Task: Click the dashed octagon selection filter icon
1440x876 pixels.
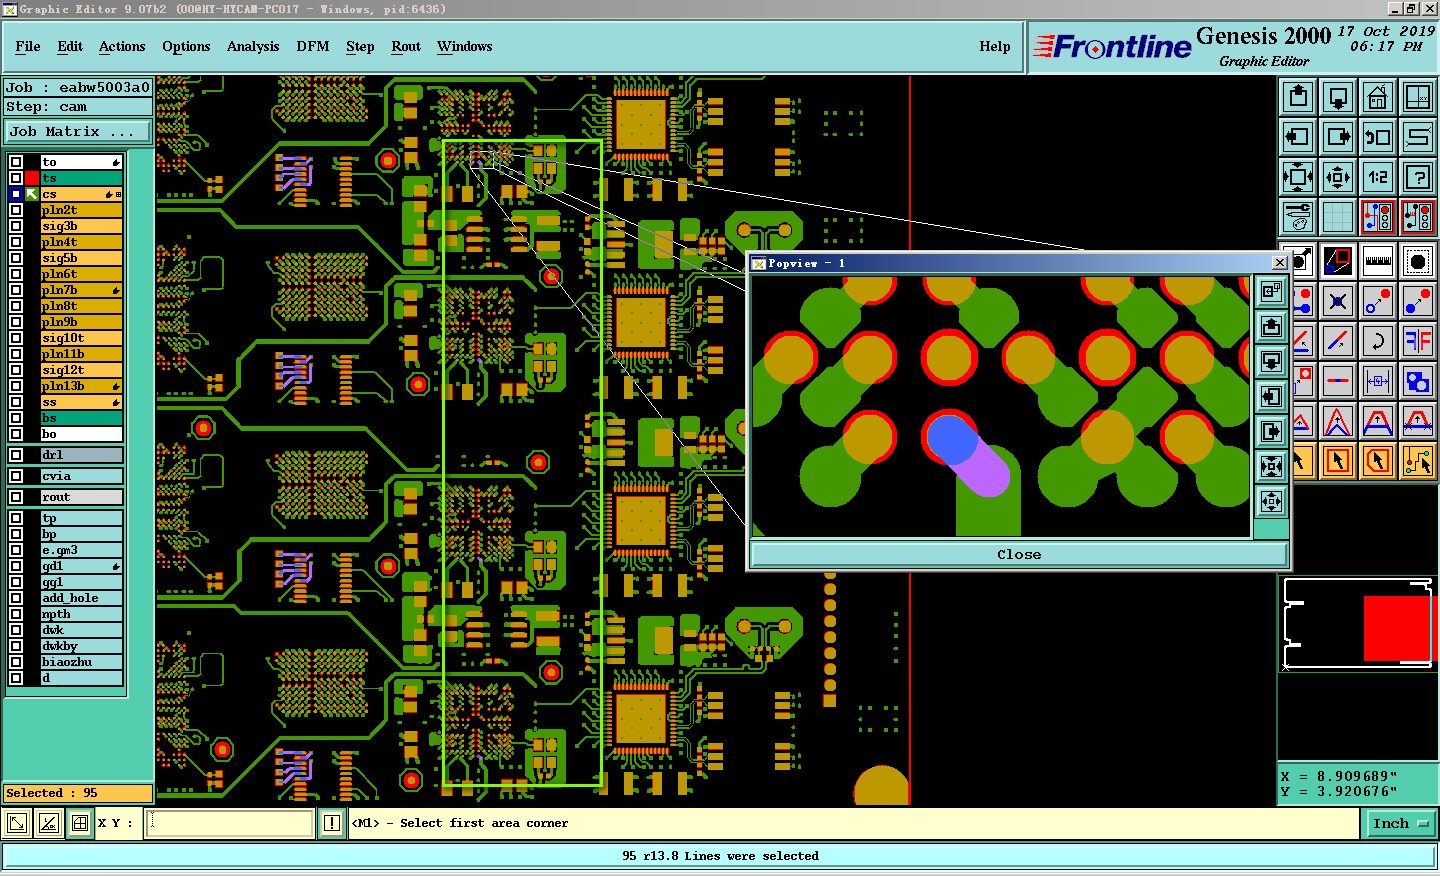Action: point(1418,262)
